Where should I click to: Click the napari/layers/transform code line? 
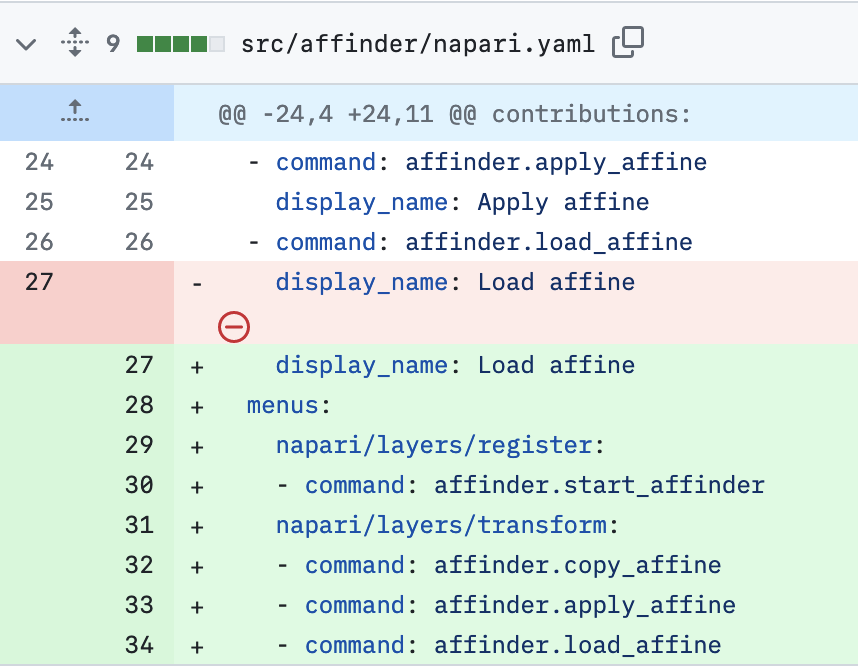(x=447, y=525)
